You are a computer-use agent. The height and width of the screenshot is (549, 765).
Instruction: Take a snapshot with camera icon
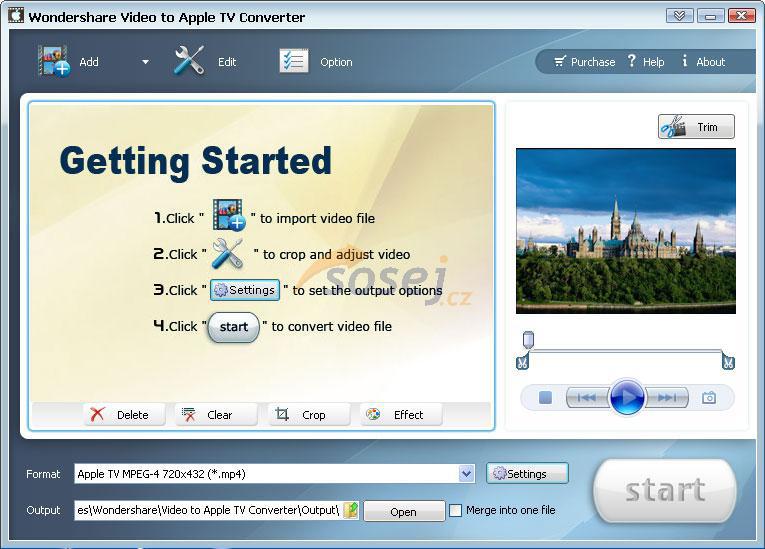tap(709, 398)
